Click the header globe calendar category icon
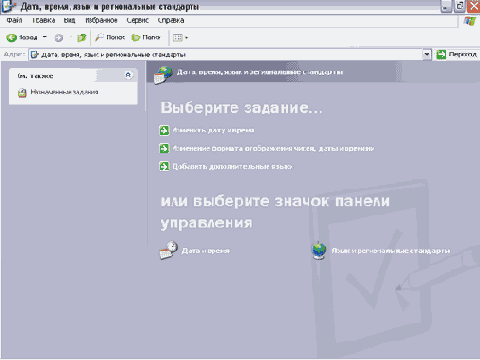 pyautogui.click(x=163, y=75)
